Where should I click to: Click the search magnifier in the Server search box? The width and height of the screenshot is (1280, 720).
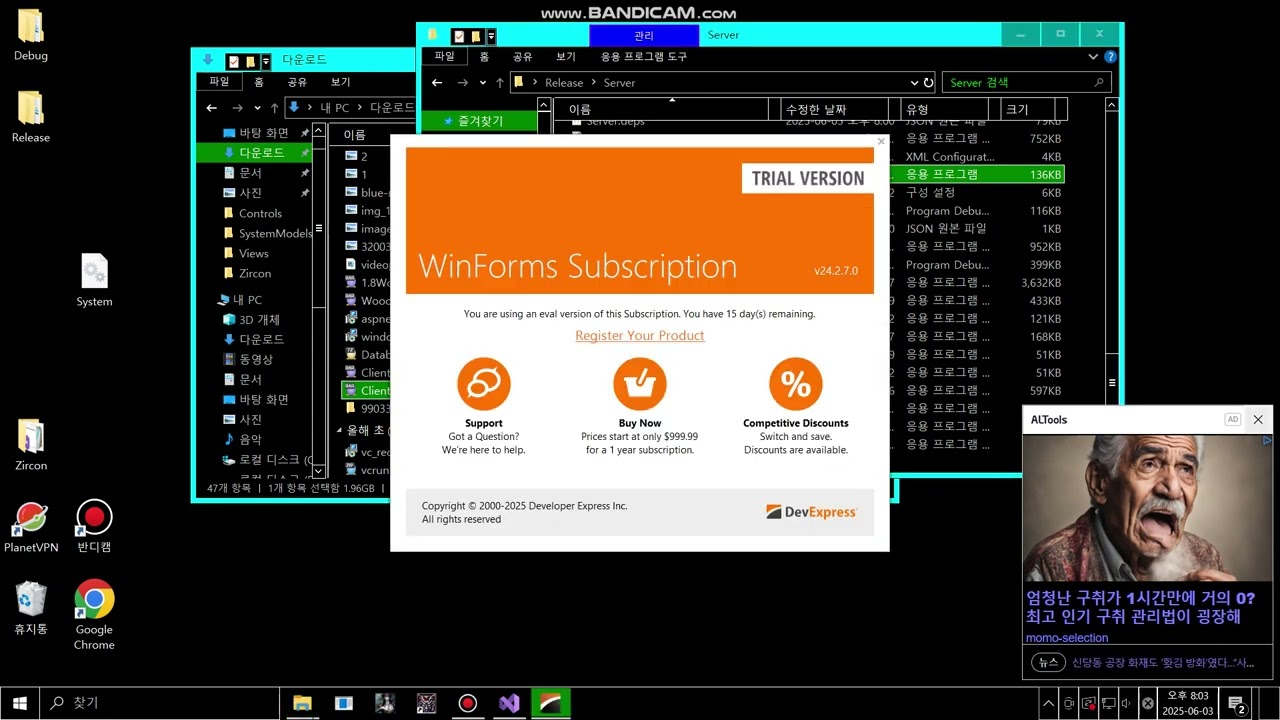(x=1099, y=83)
